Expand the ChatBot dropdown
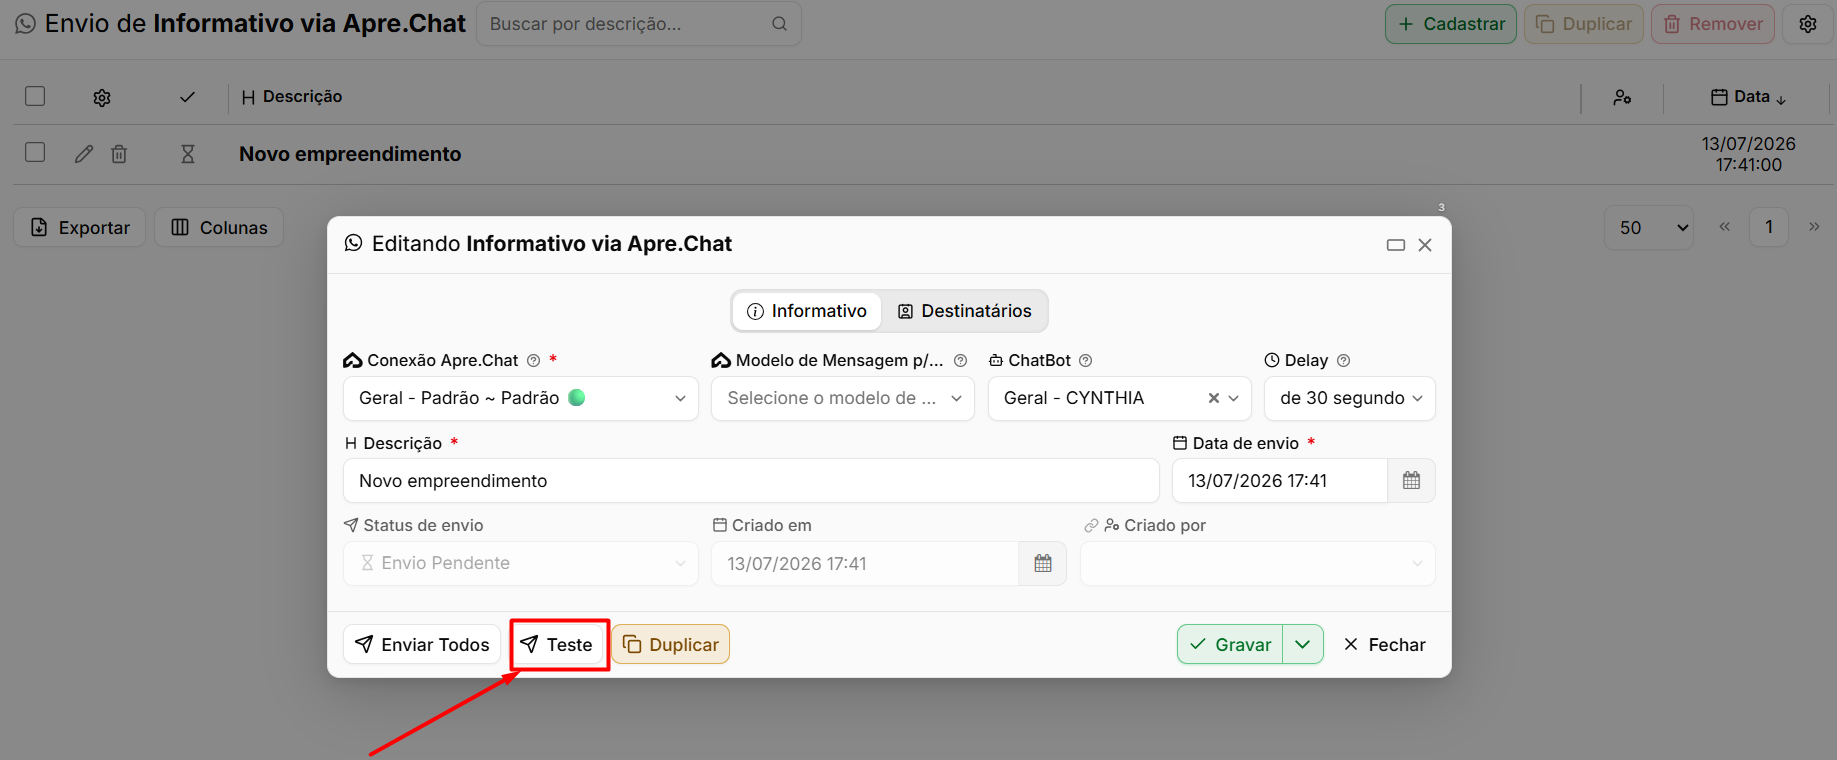This screenshot has width=1837, height=760. [1234, 398]
